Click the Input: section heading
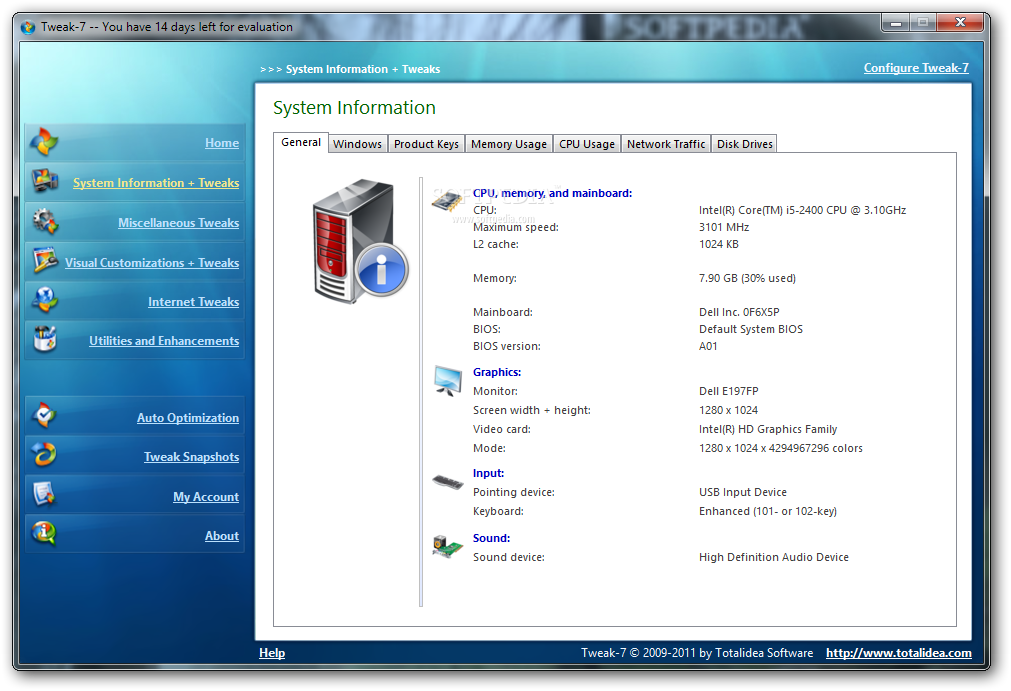 [489, 473]
